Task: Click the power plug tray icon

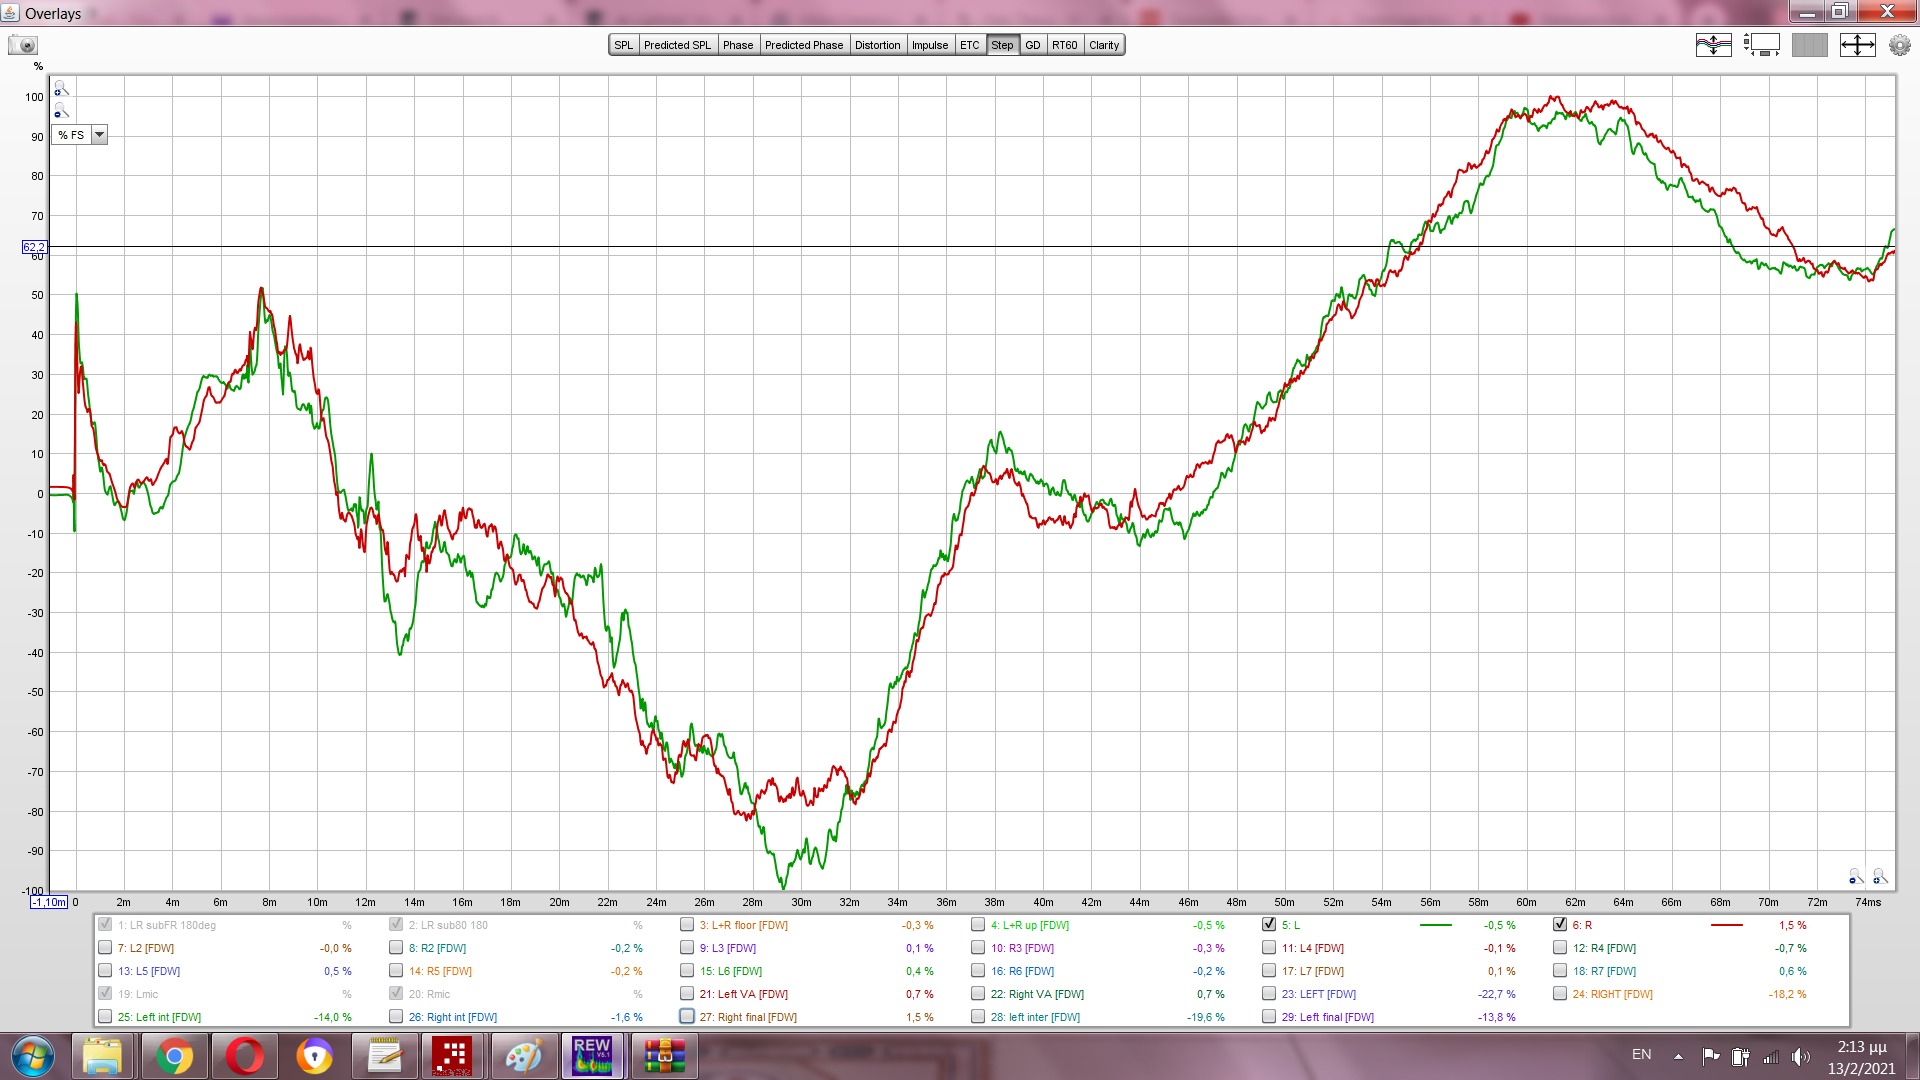Action: tap(1741, 1056)
